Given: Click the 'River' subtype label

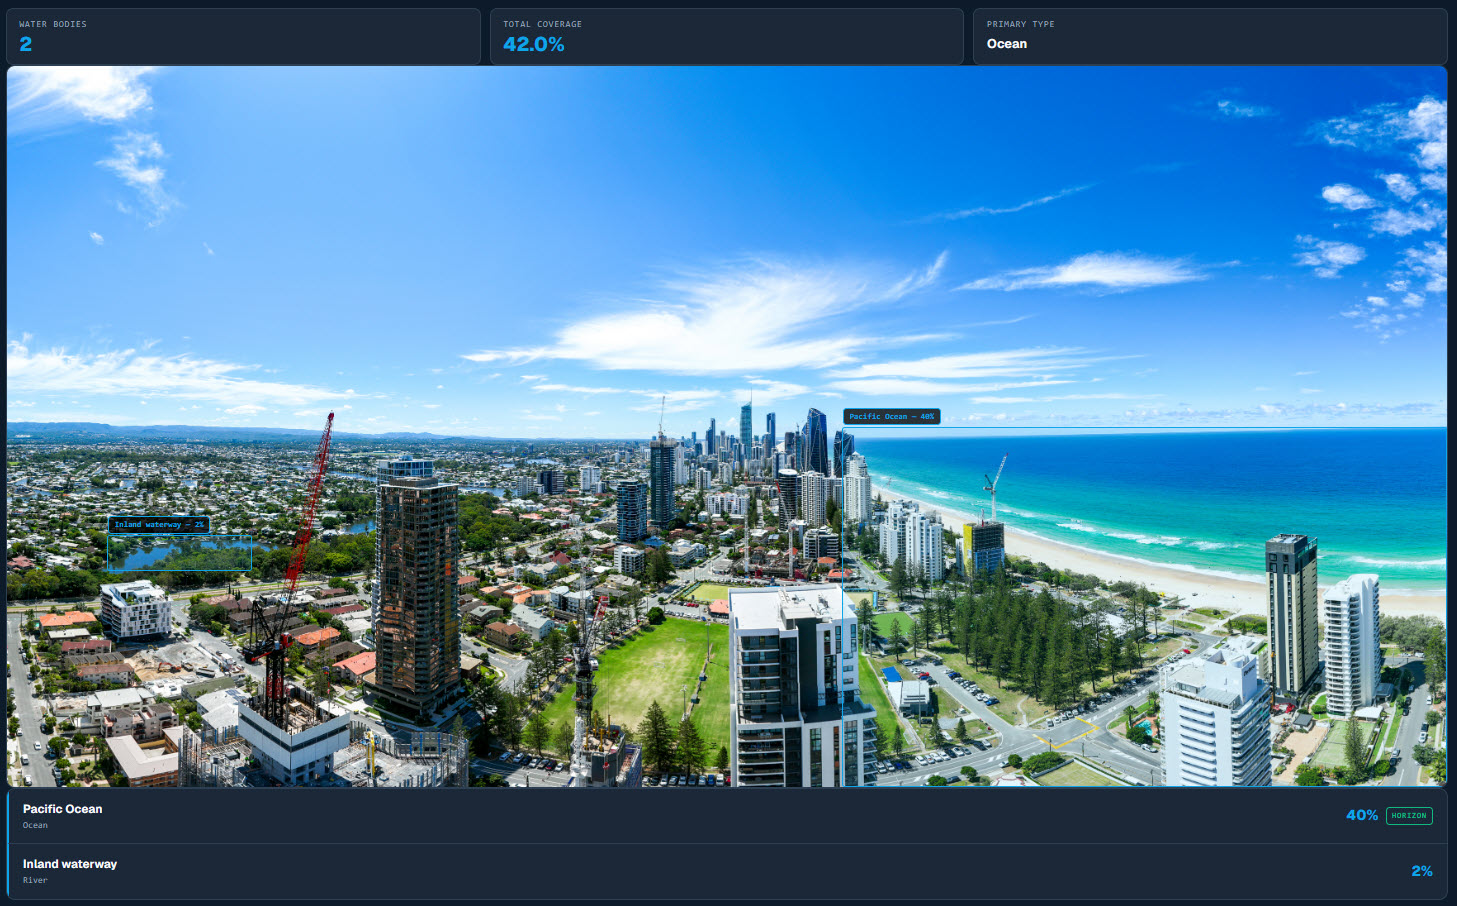Looking at the screenshot, I should coord(35,880).
